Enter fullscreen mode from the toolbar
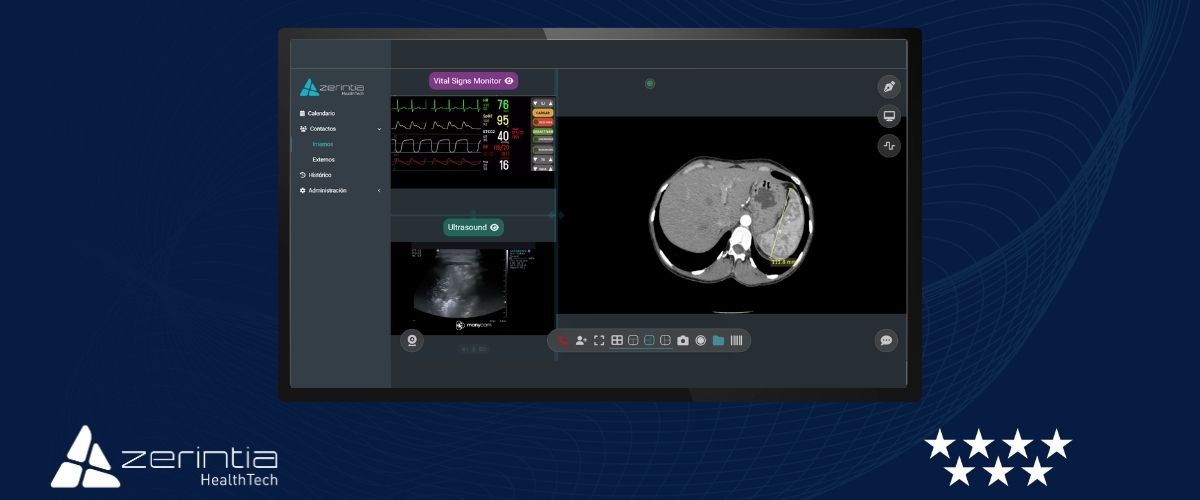 599,341
